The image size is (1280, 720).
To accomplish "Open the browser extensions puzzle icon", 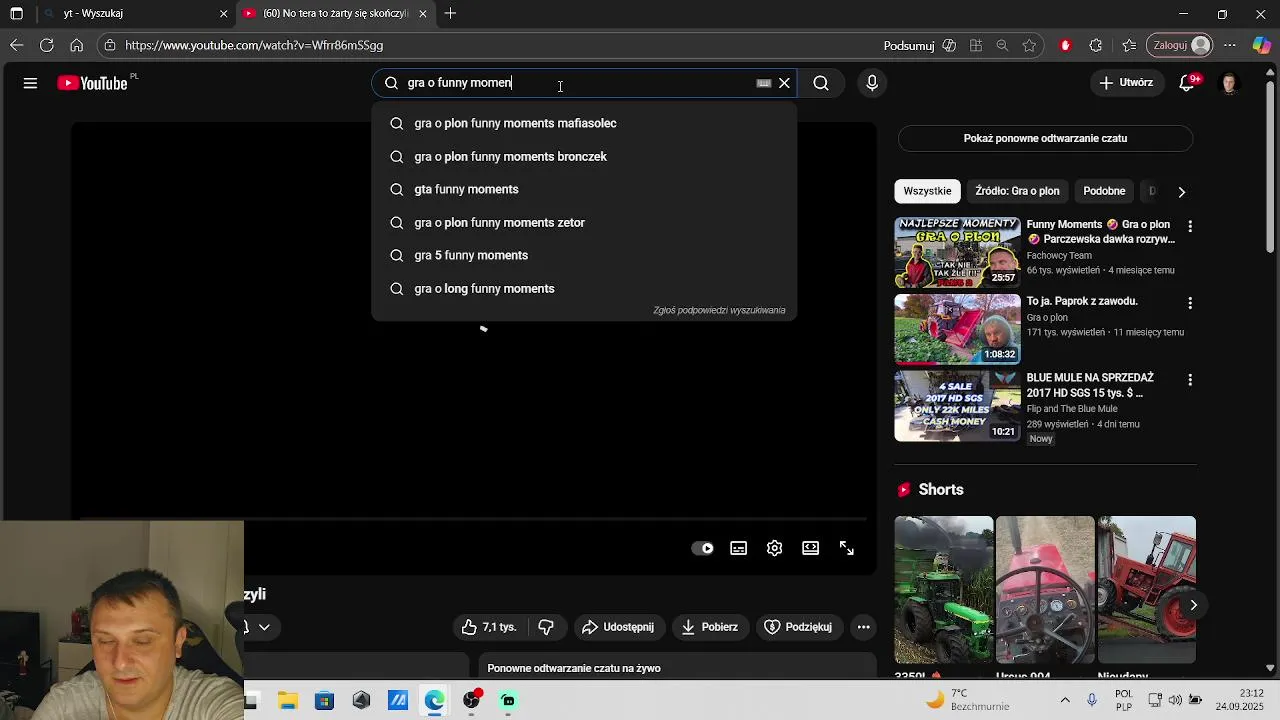I will (x=1096, y=45).
